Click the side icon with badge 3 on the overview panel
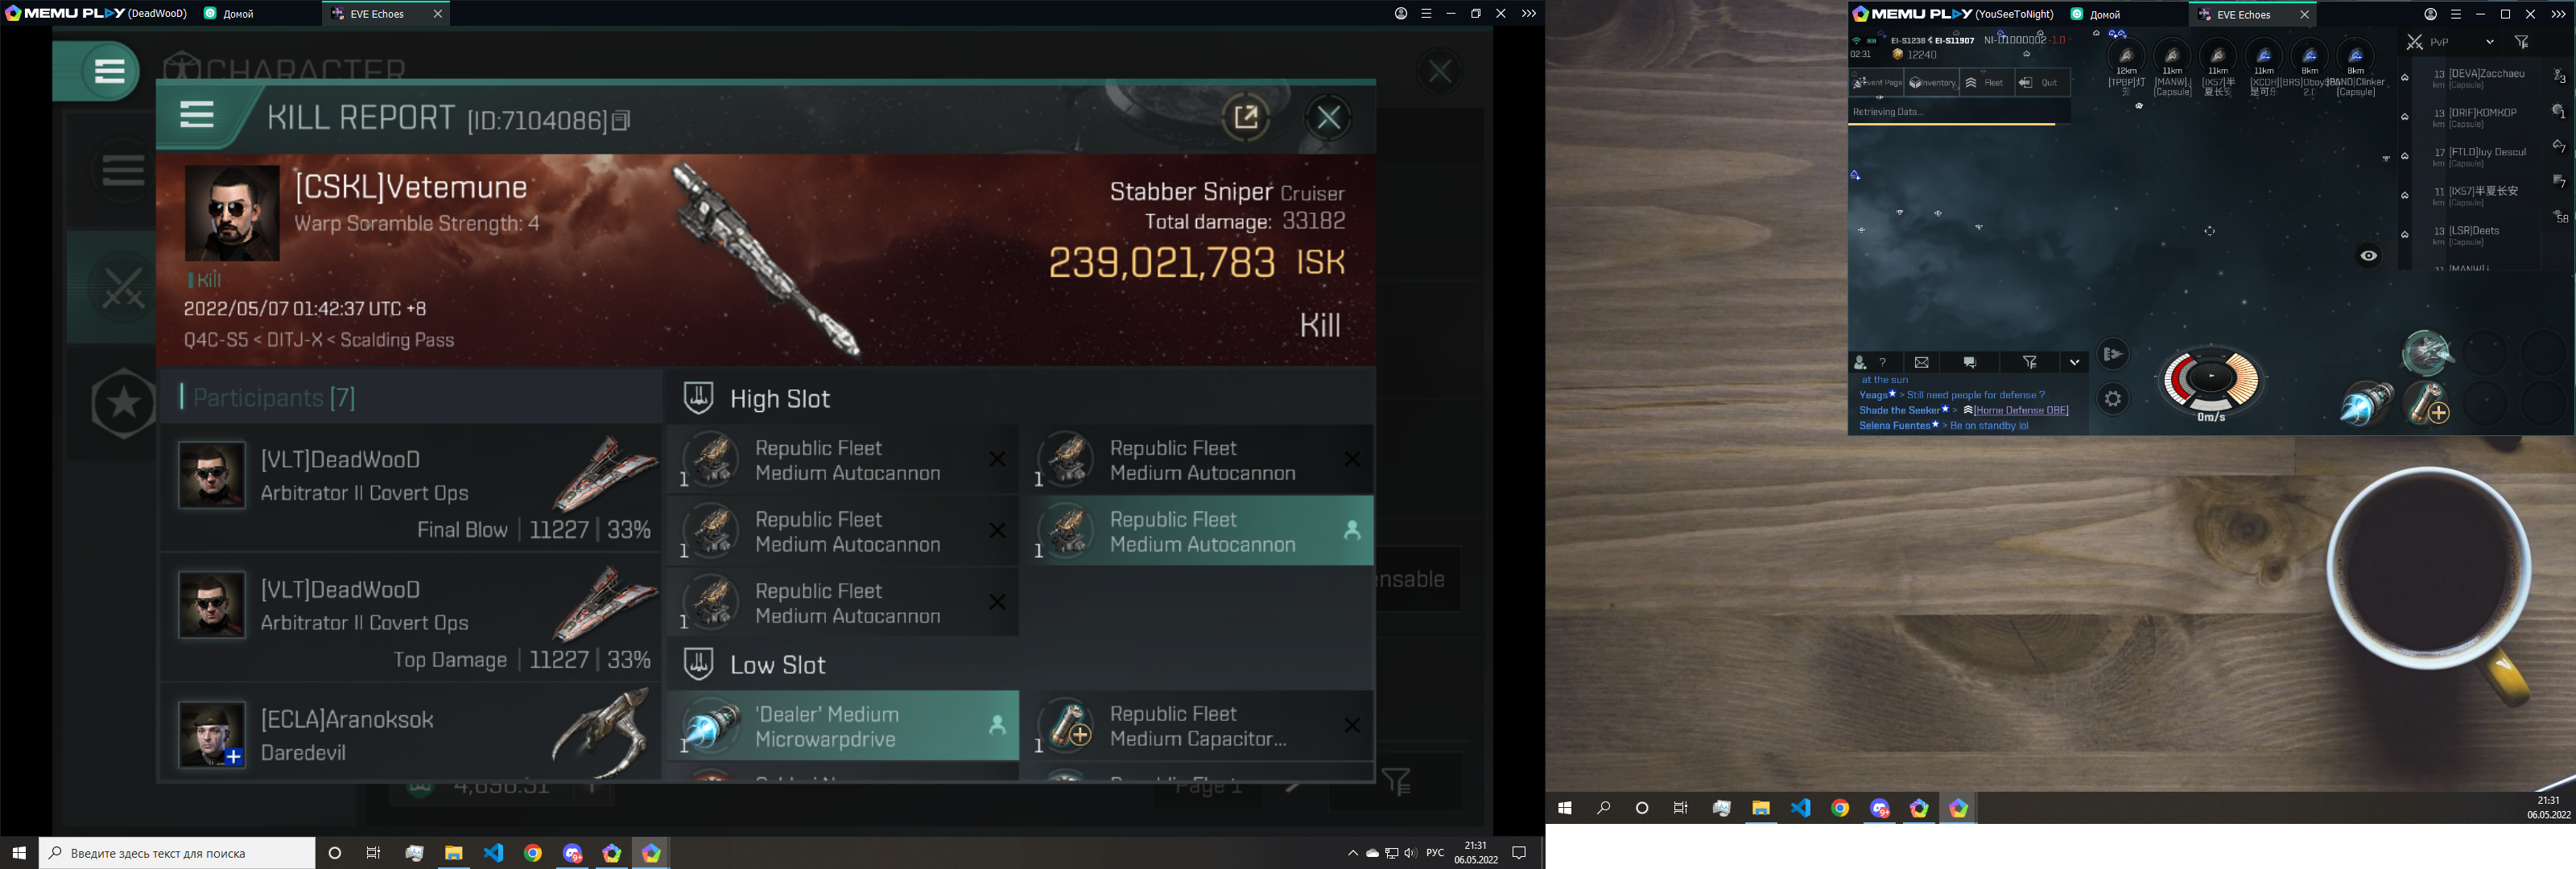This screenshot has width=2576, height=869. pyautogui.click(x=2559, y=76)
